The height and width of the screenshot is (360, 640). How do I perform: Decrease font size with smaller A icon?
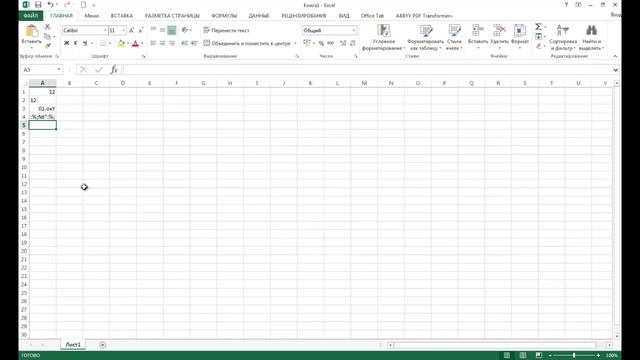(141, 30)
